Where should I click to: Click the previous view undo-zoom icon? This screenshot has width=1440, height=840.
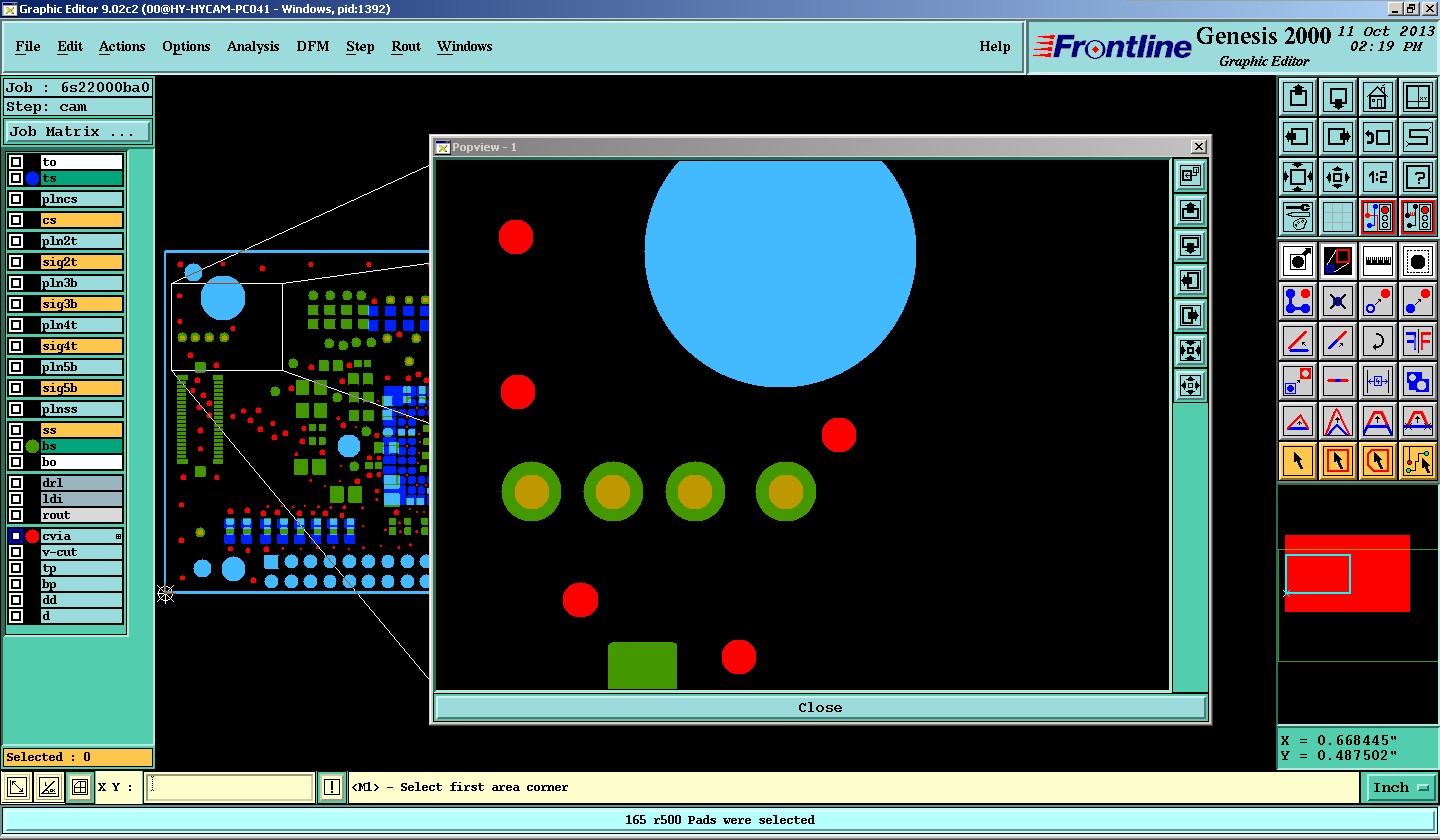(1378, 136)
